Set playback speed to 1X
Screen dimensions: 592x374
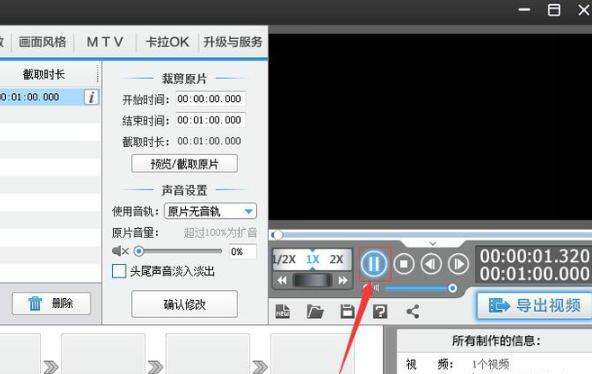[313, 259]
